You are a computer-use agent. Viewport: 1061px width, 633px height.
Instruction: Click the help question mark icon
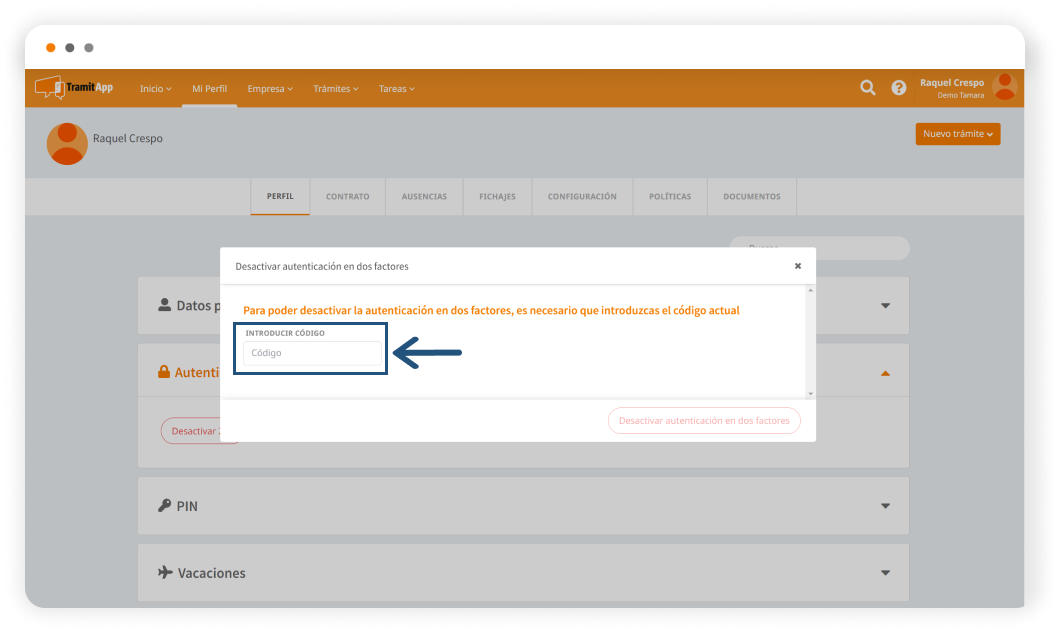(x=899, y=88)
